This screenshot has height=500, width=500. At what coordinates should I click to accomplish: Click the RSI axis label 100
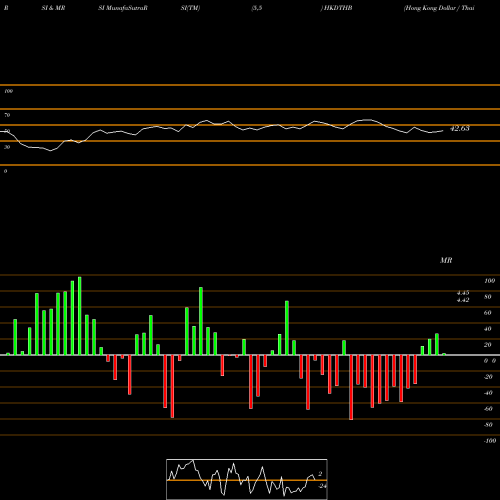[x=8, y=91]
